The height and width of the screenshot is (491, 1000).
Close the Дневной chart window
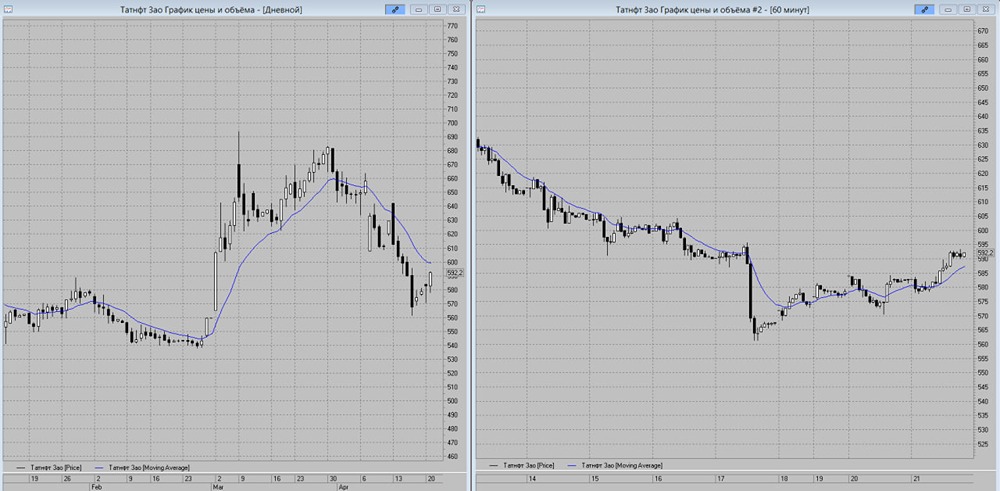point(456,10)
